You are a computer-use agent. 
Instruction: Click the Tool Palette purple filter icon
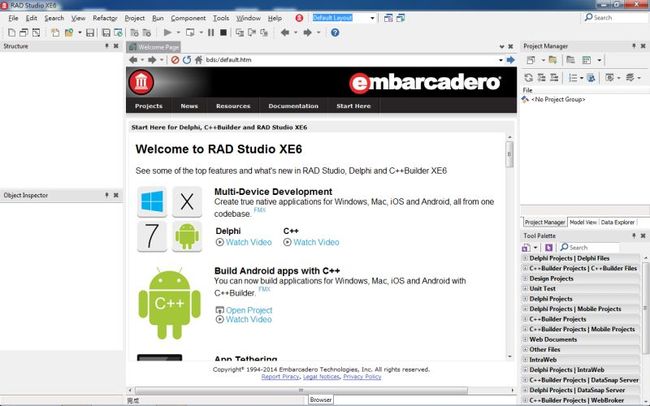pos(549,248)
